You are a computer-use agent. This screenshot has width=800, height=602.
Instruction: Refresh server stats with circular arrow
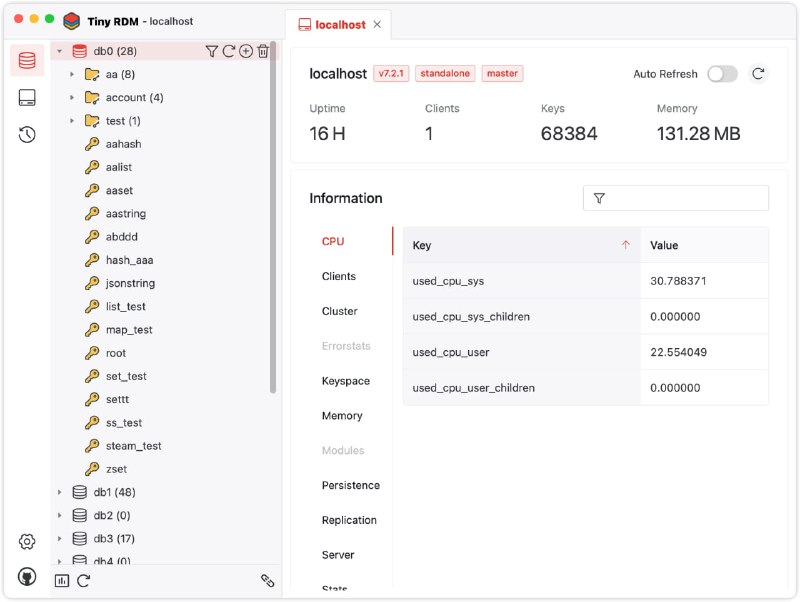pyautogui.click(x=757, y=73)
